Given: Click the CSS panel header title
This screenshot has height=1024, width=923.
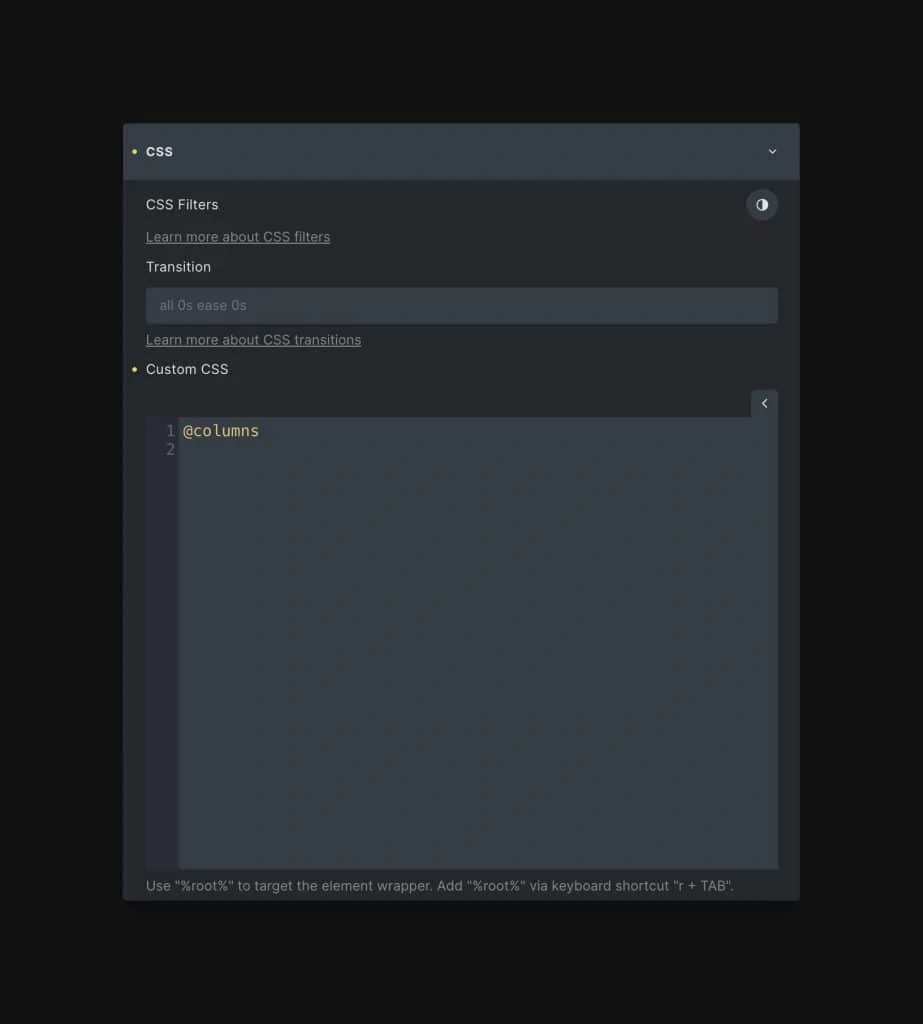Looking at the screenshot, I should [159, 152].
